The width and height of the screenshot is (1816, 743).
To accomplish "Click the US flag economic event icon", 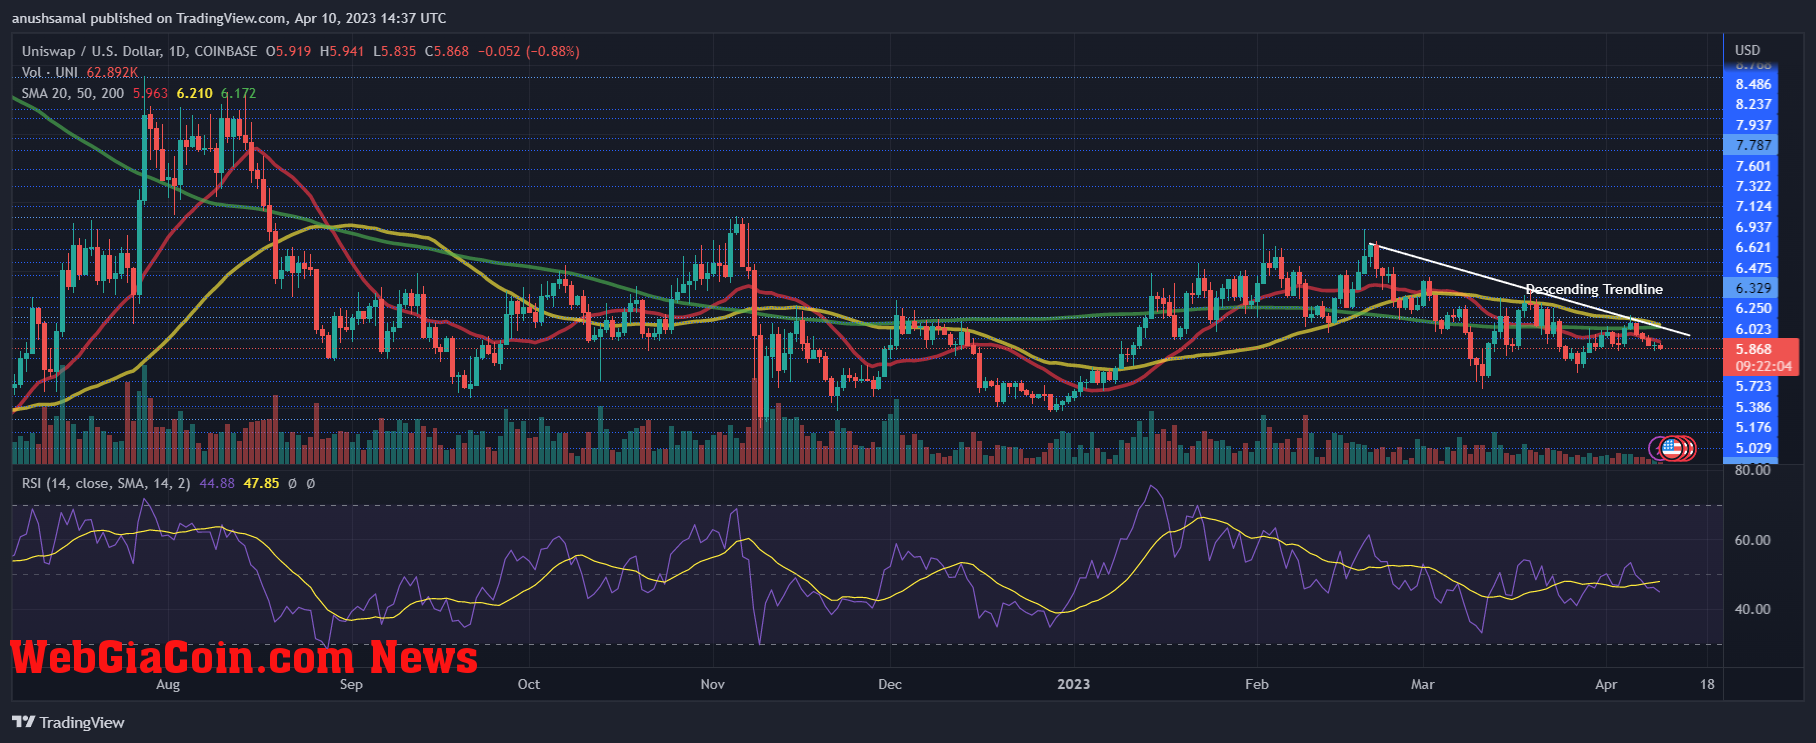I will click(x=1671, y=448).
